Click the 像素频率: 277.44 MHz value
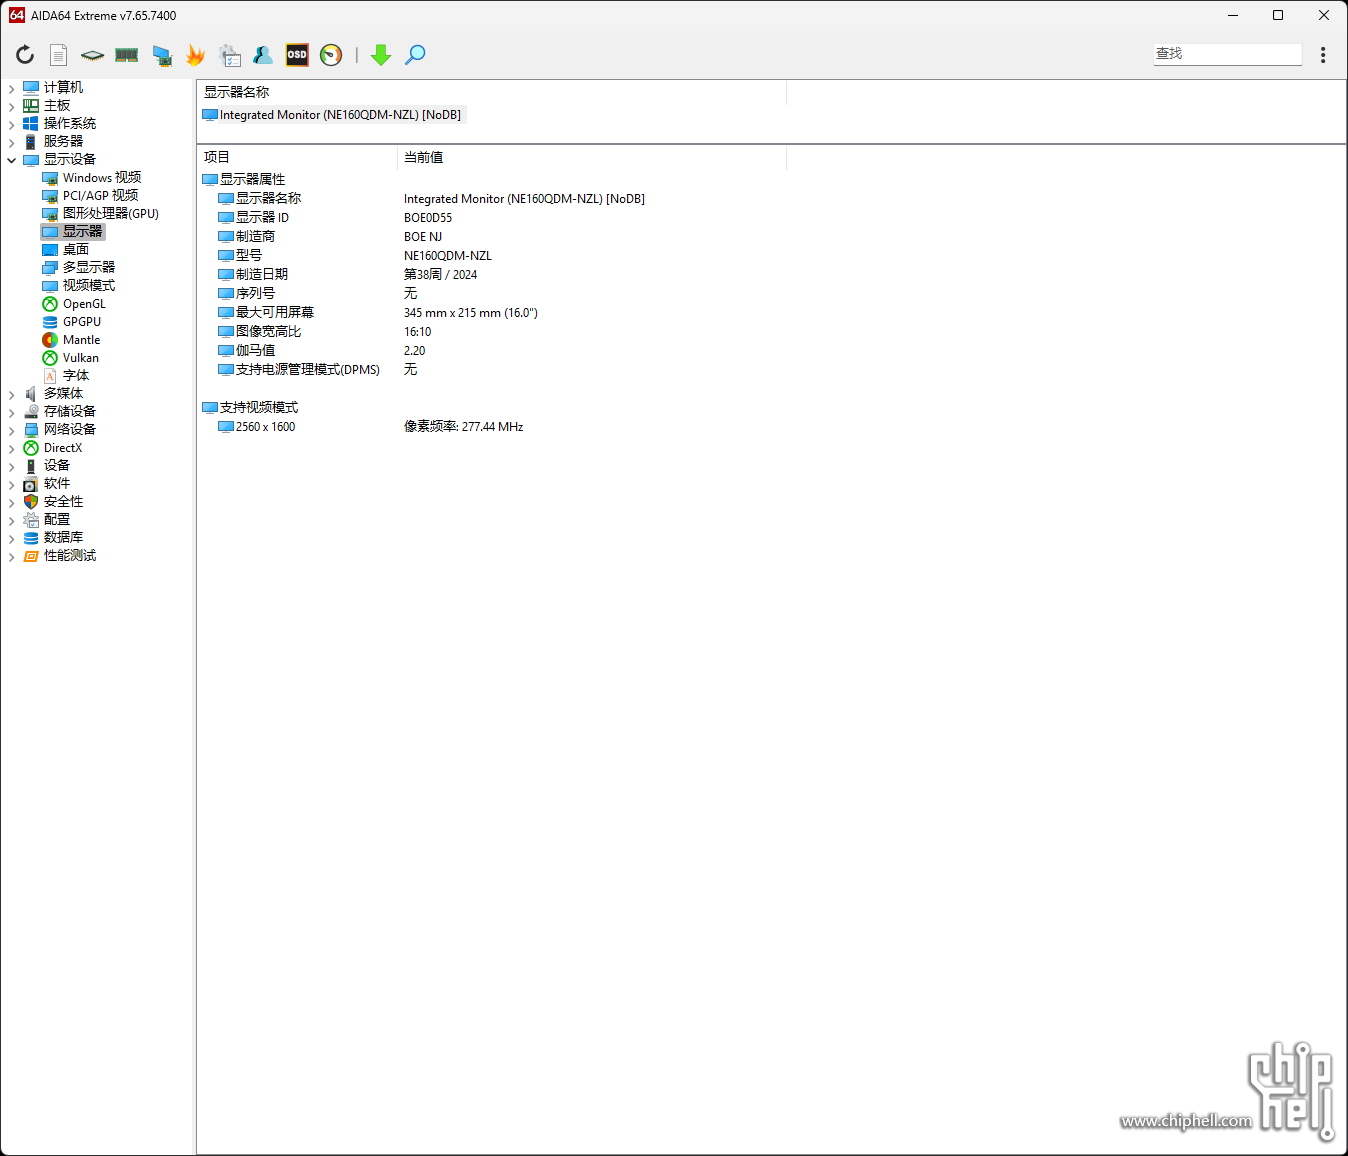Viewport: 1348px width, 1156px height. pos(464,427)
